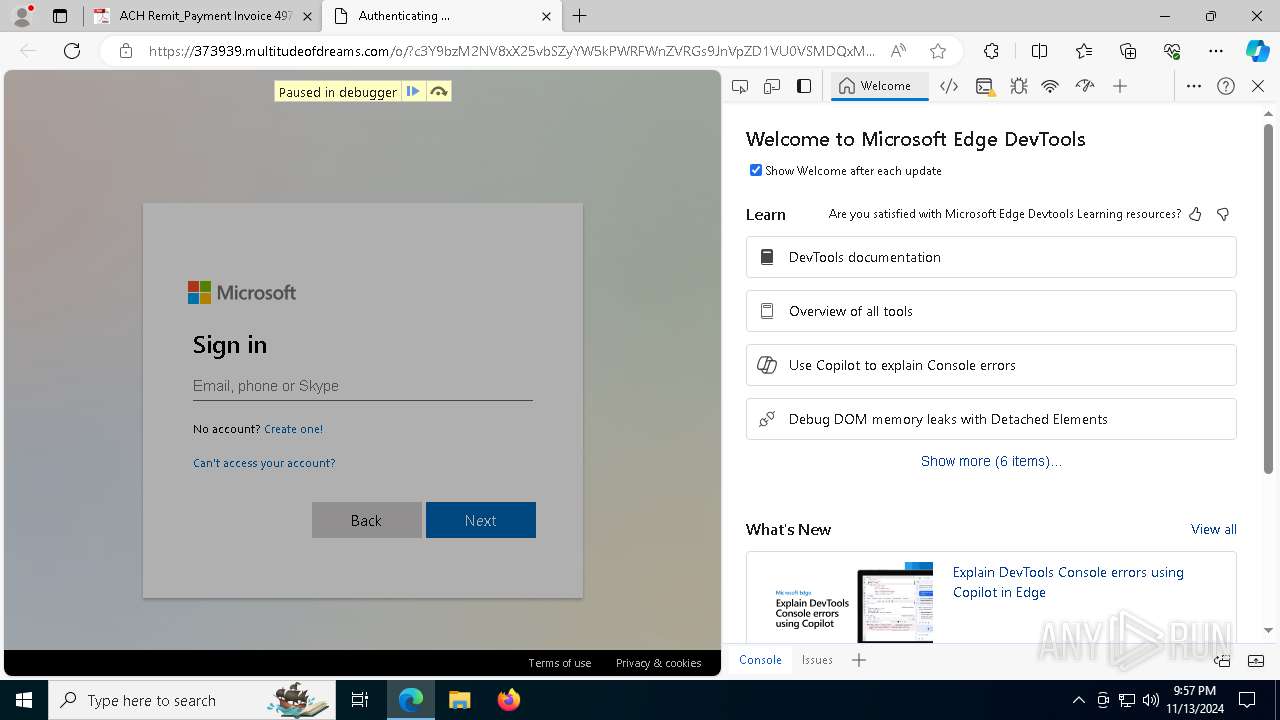Open Explain DevTools Console errors article
The width and height of the screenshot is (1280, 720).
pyautogui.click(x=1068, y=582)
